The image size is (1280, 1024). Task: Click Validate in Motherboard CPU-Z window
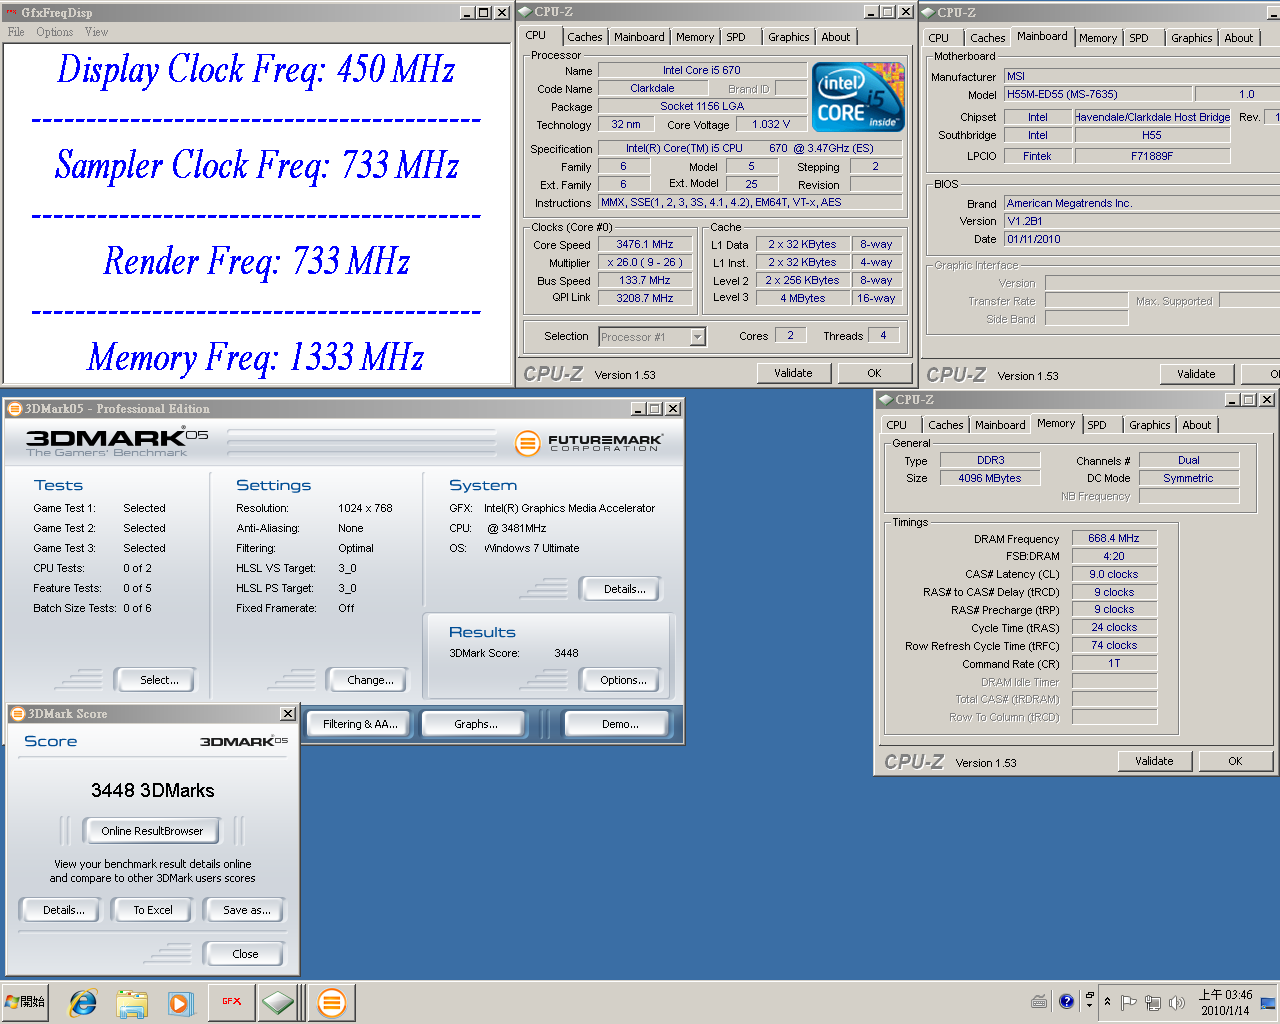[1196, 374]
